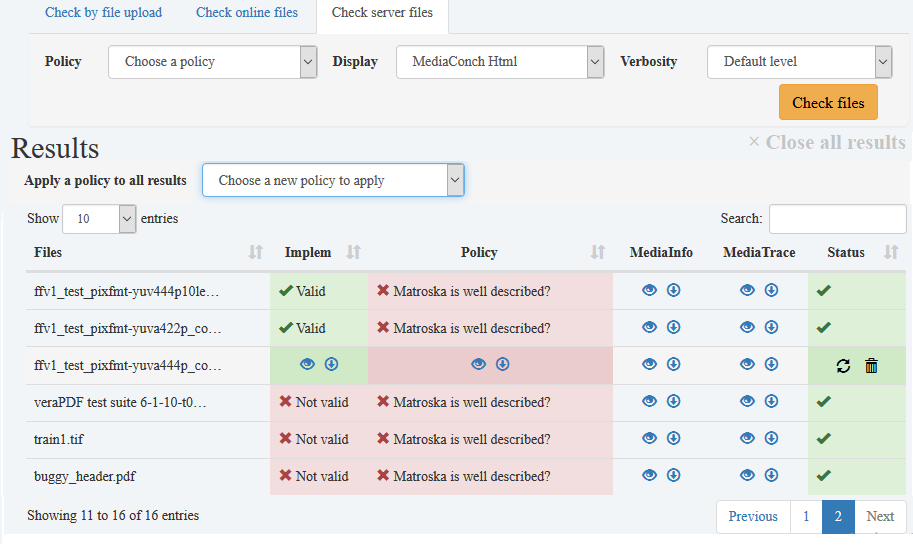Expand the Display format dropdown (MediaConch Html)
This screenshot has width=913, height=547.
[x=500, y=62]
